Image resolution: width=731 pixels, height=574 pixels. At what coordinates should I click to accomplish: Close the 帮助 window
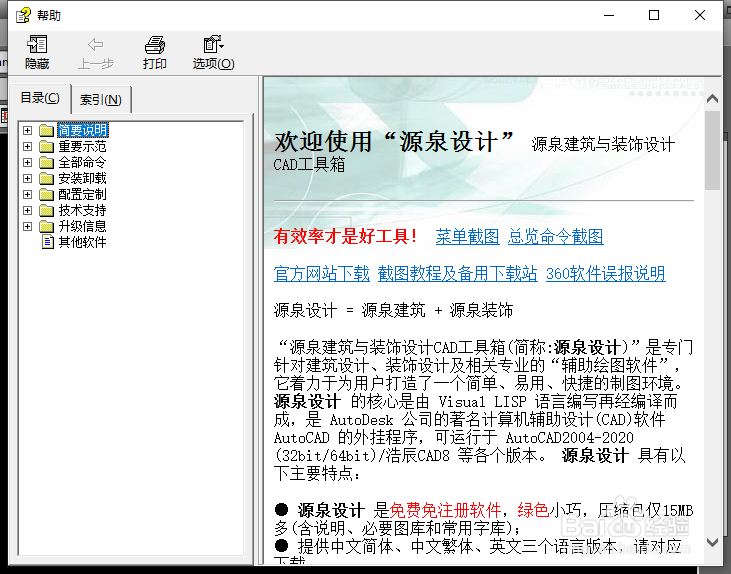click(x=700, y=15)
